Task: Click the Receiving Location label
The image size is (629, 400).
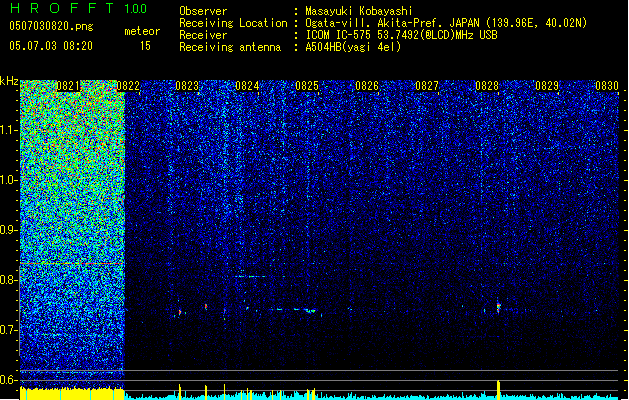Action: (233, 23)
